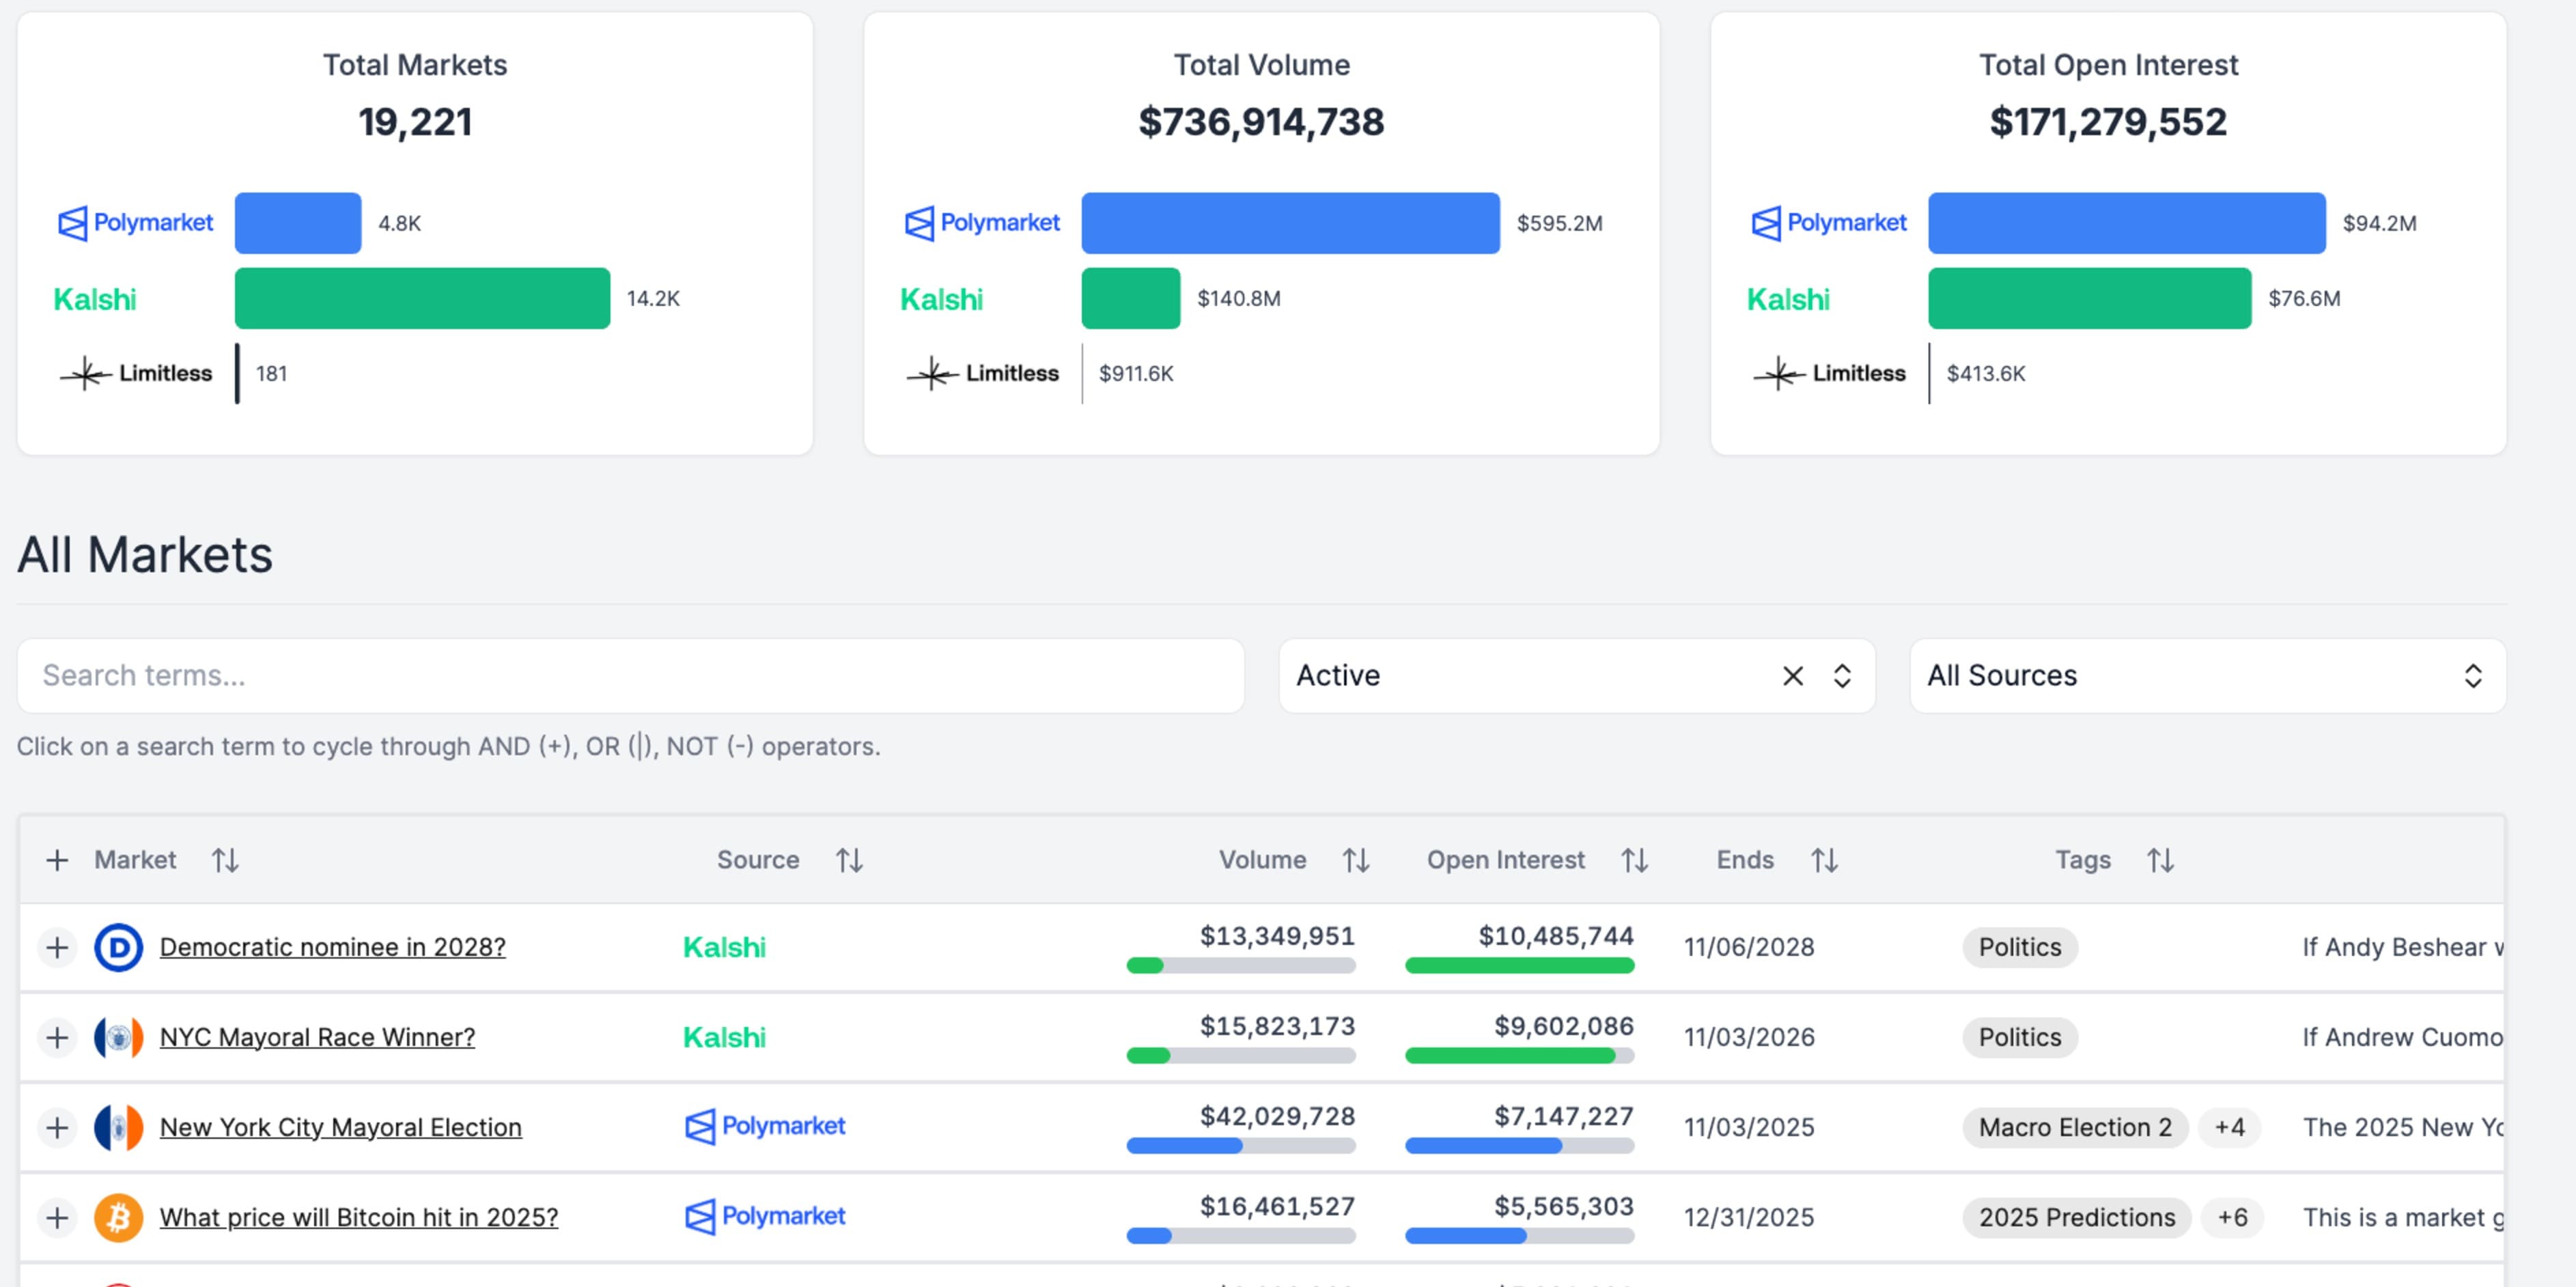Viewport: 2576px width, 1287px height.
Task: Focus the Search terms input field
Action: click(x=631, y=676)
